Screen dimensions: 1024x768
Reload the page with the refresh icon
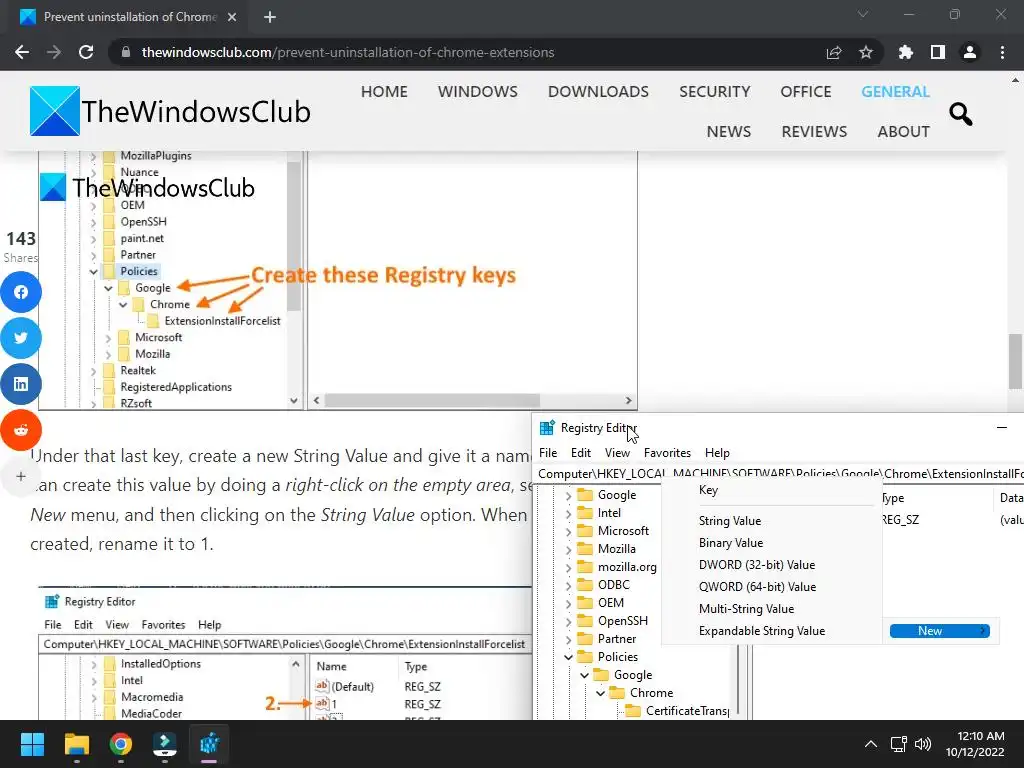tap(86, 52)
